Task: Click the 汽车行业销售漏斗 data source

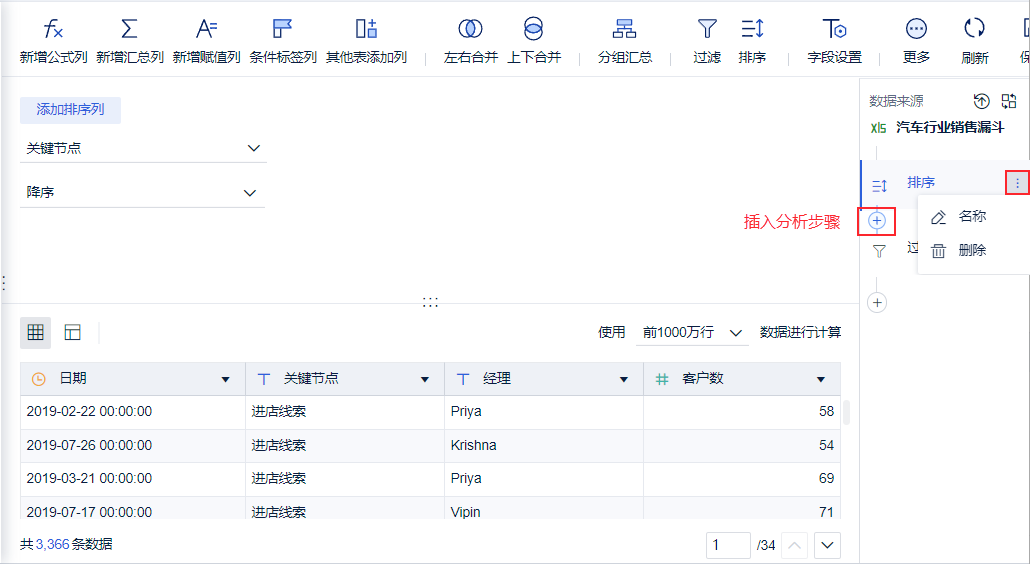Action: click(950, 127)
